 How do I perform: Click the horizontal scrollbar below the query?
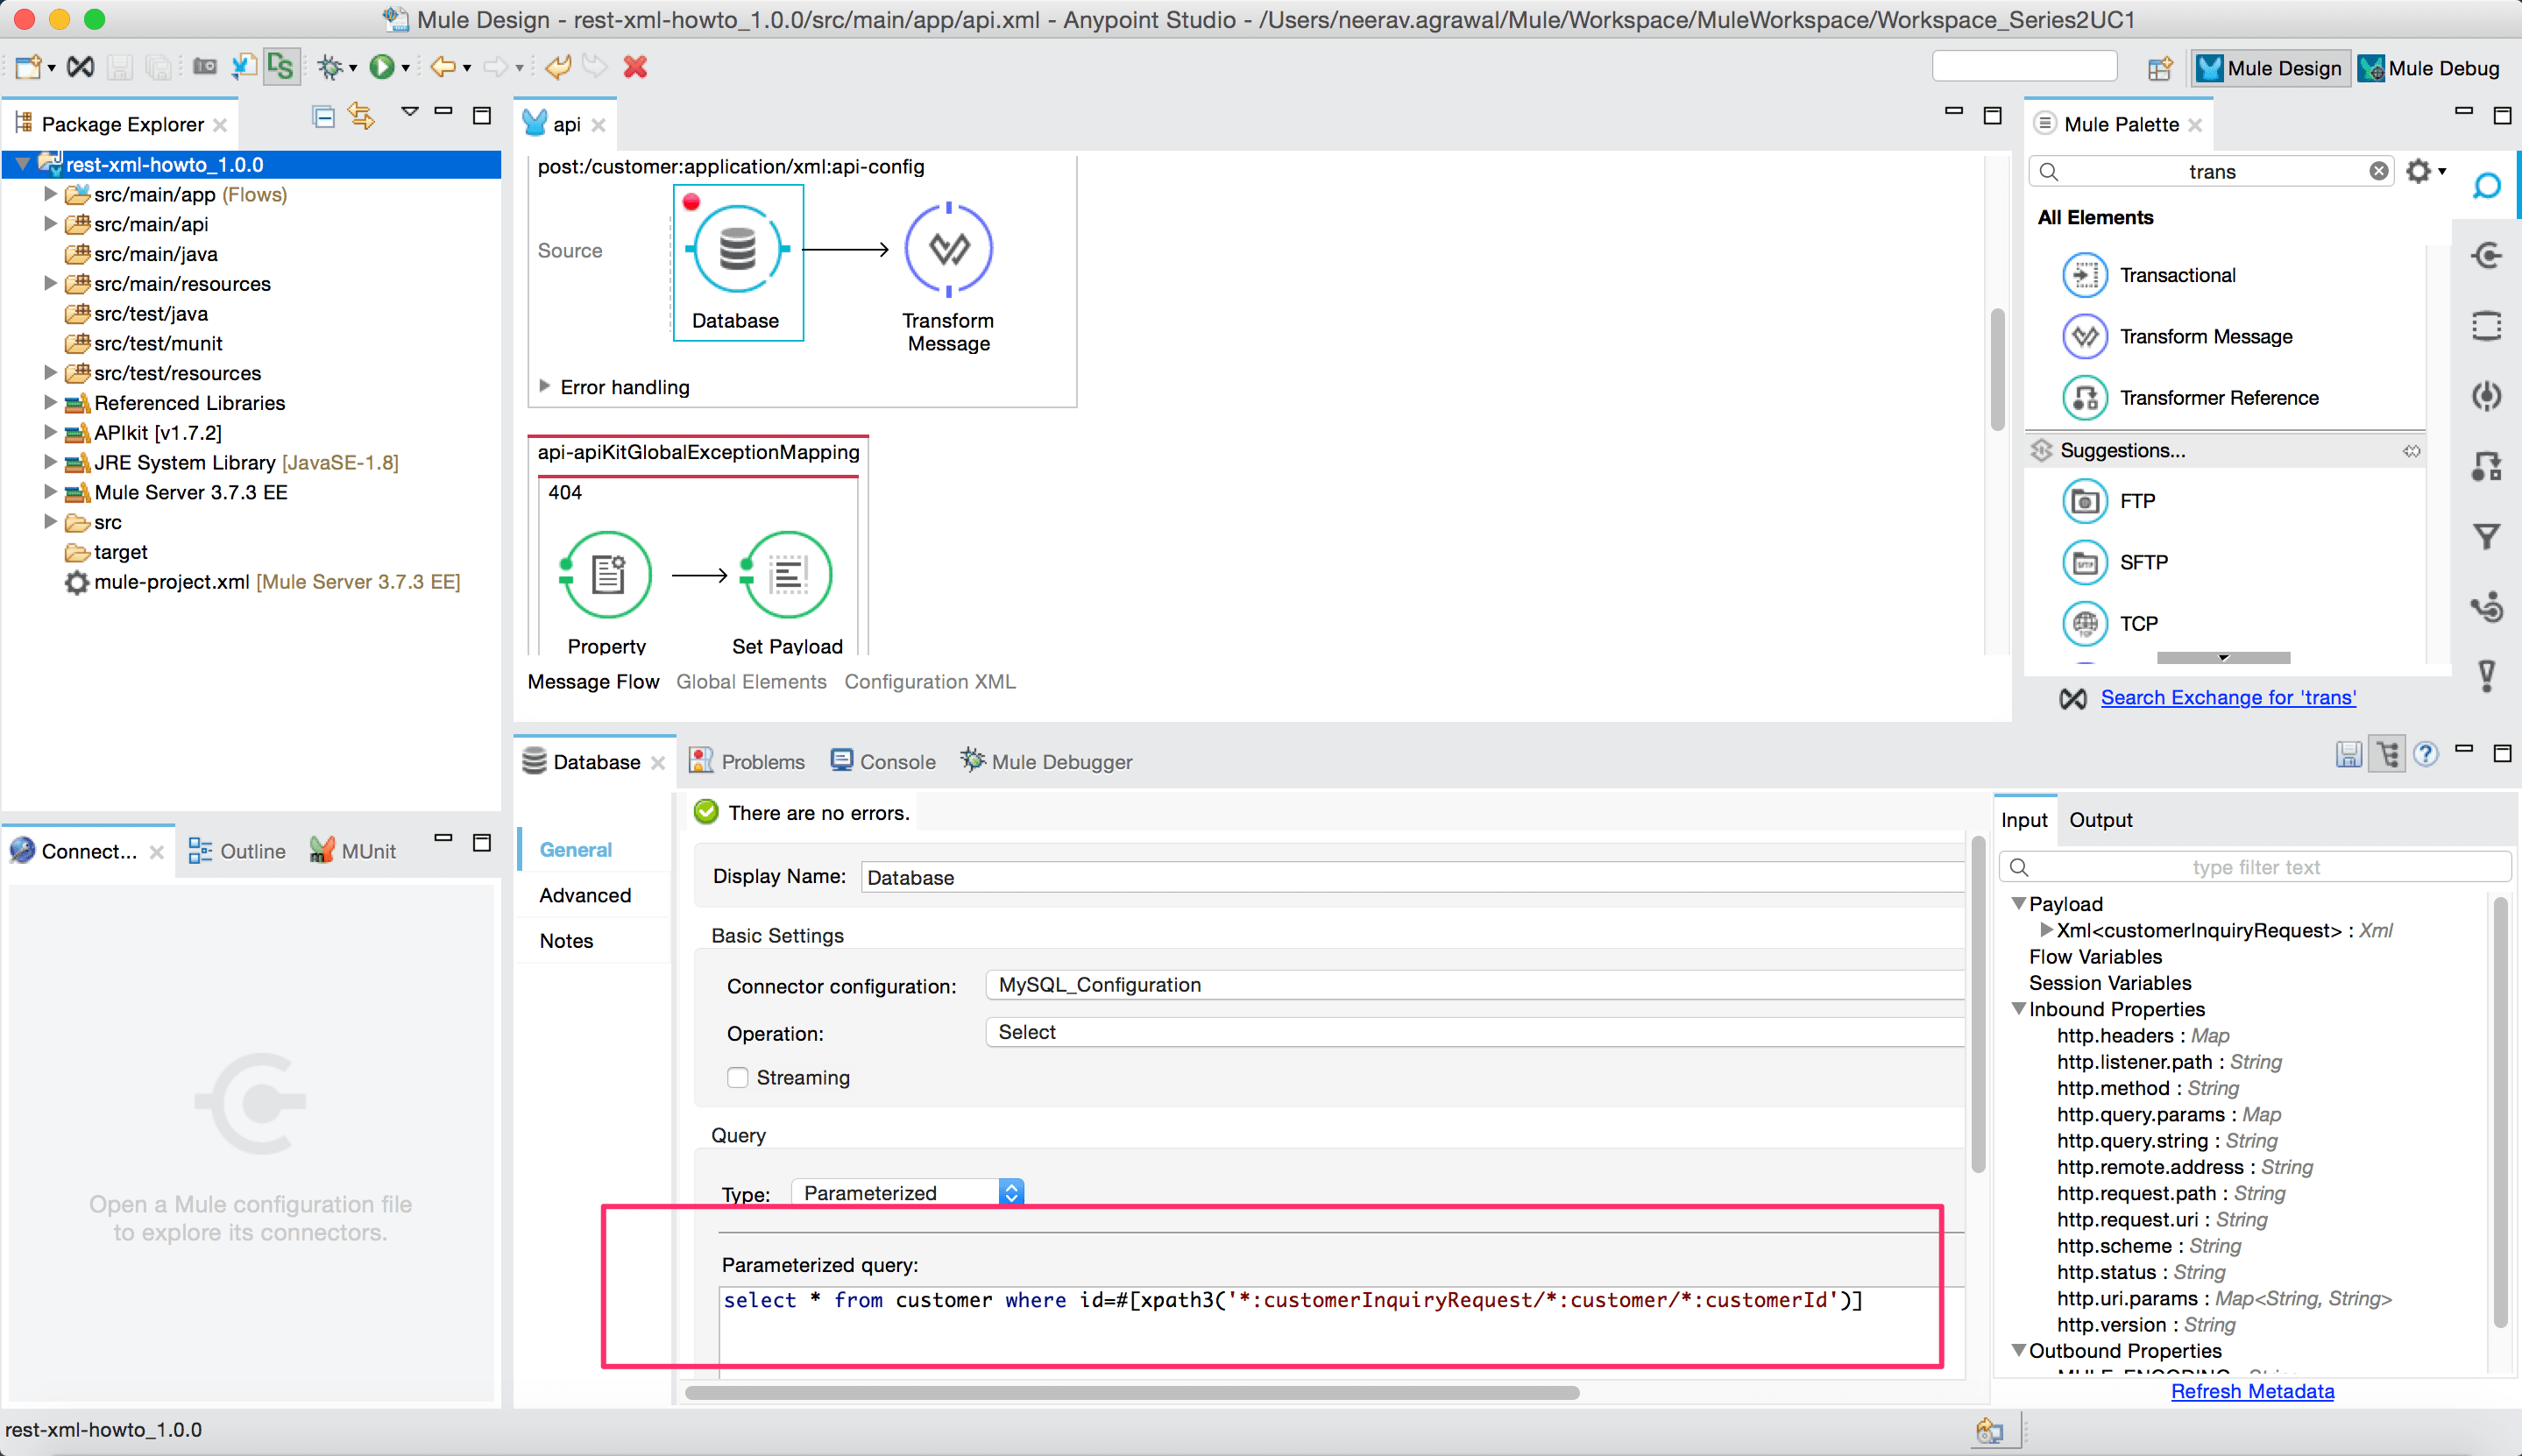(x=1132, y=1392)
